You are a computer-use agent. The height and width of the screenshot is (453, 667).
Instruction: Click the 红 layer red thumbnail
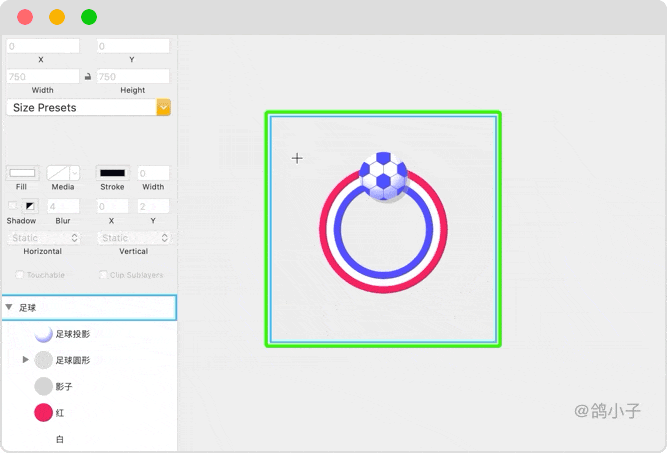(43, 413)
